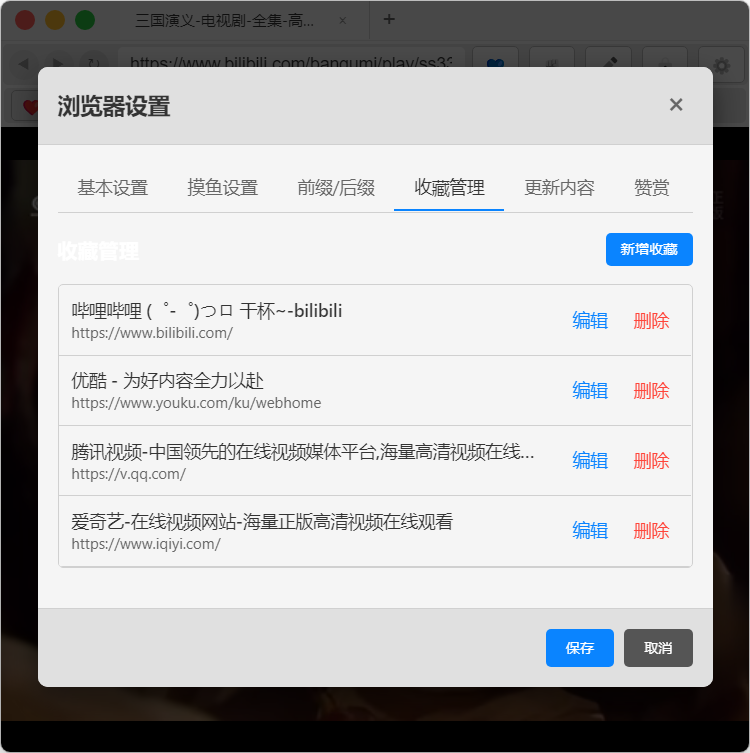Click the 收藏管理 section heading

tap(98, 251)
